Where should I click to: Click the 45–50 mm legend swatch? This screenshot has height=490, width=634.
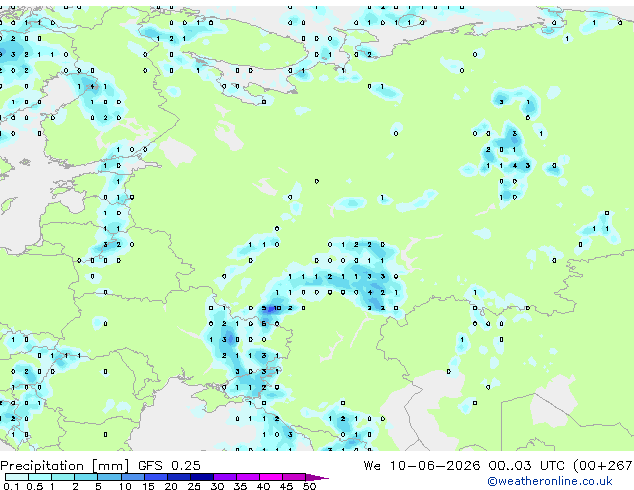(x=294, y=477)
